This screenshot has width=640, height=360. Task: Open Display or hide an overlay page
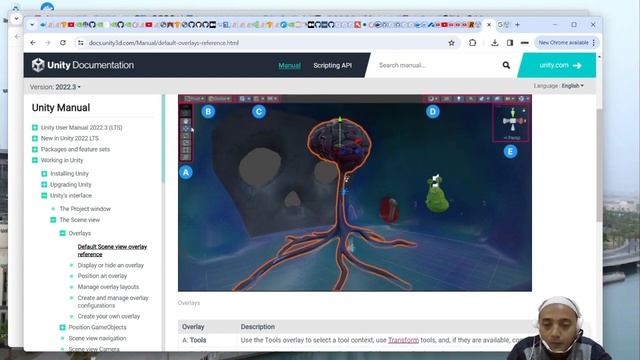[x=111, y=265]
